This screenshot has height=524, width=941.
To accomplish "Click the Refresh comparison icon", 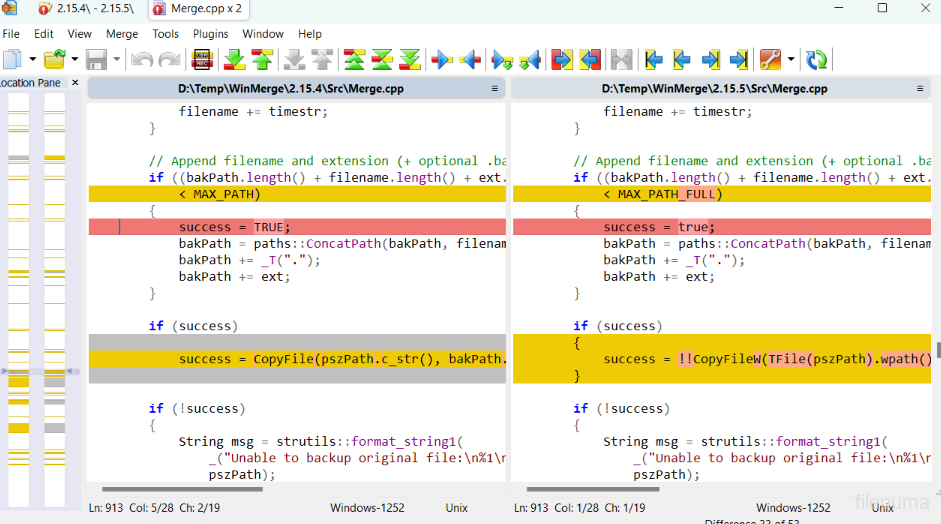I will [x=817, y=60].
